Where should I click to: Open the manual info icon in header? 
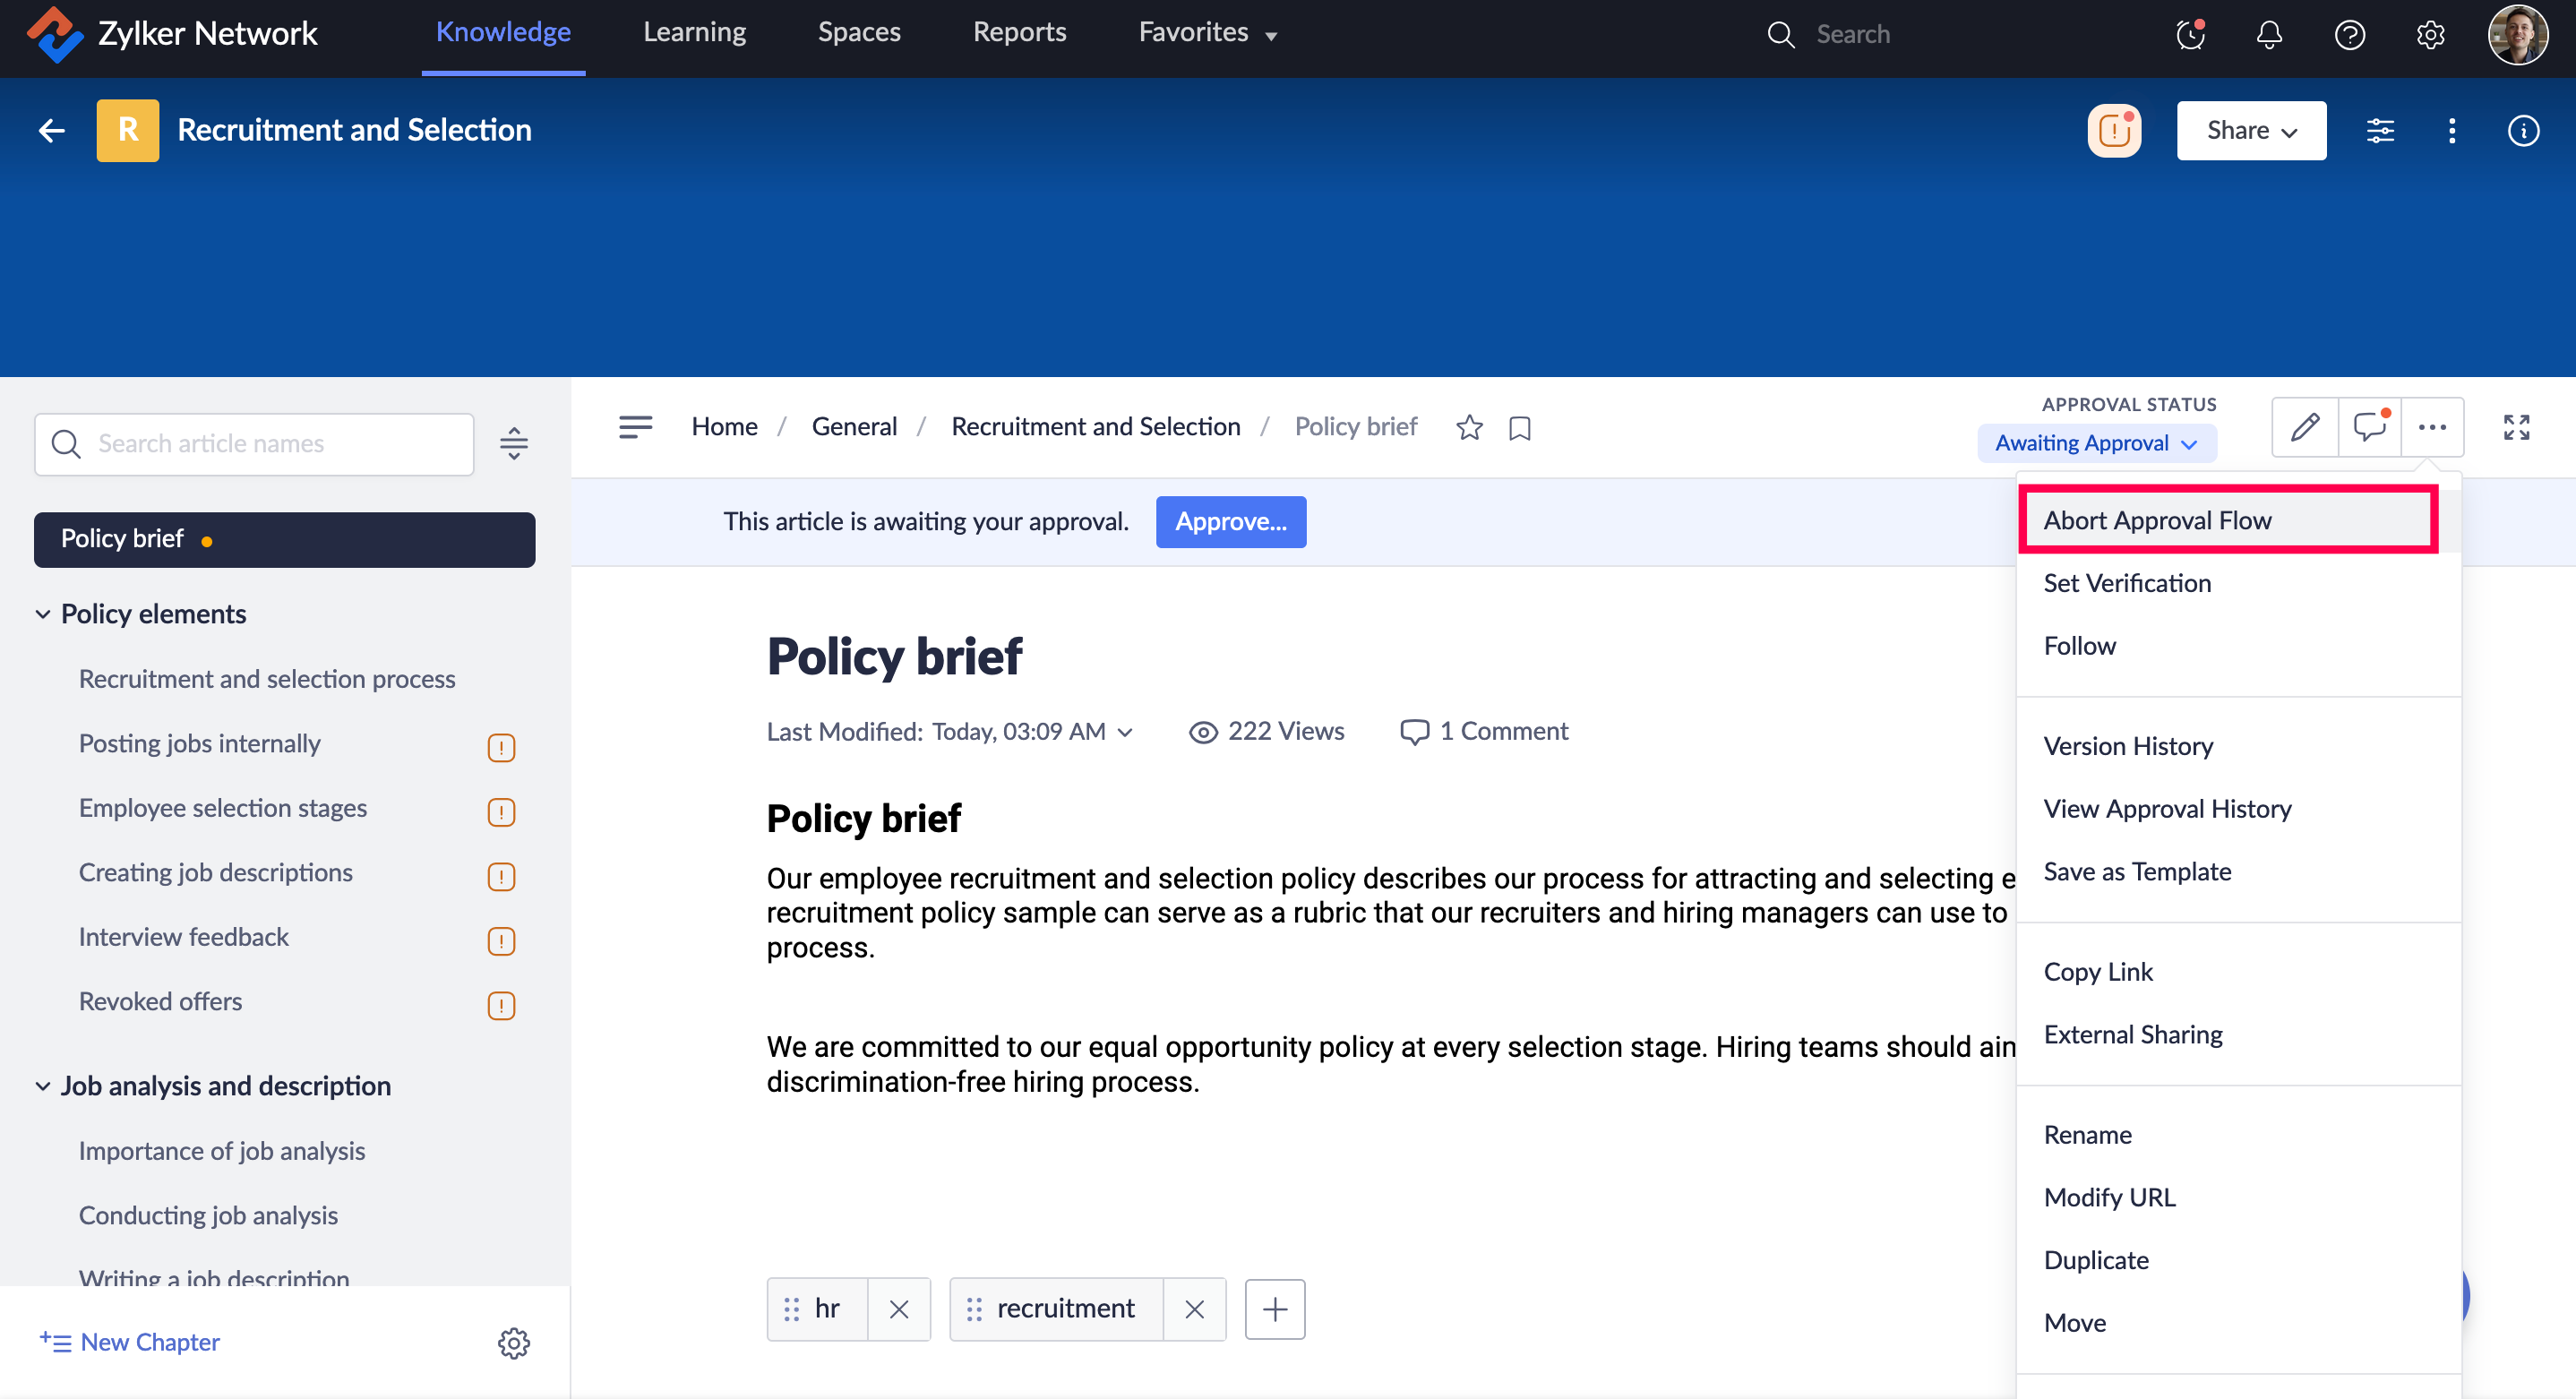(x=2523, y=131)
